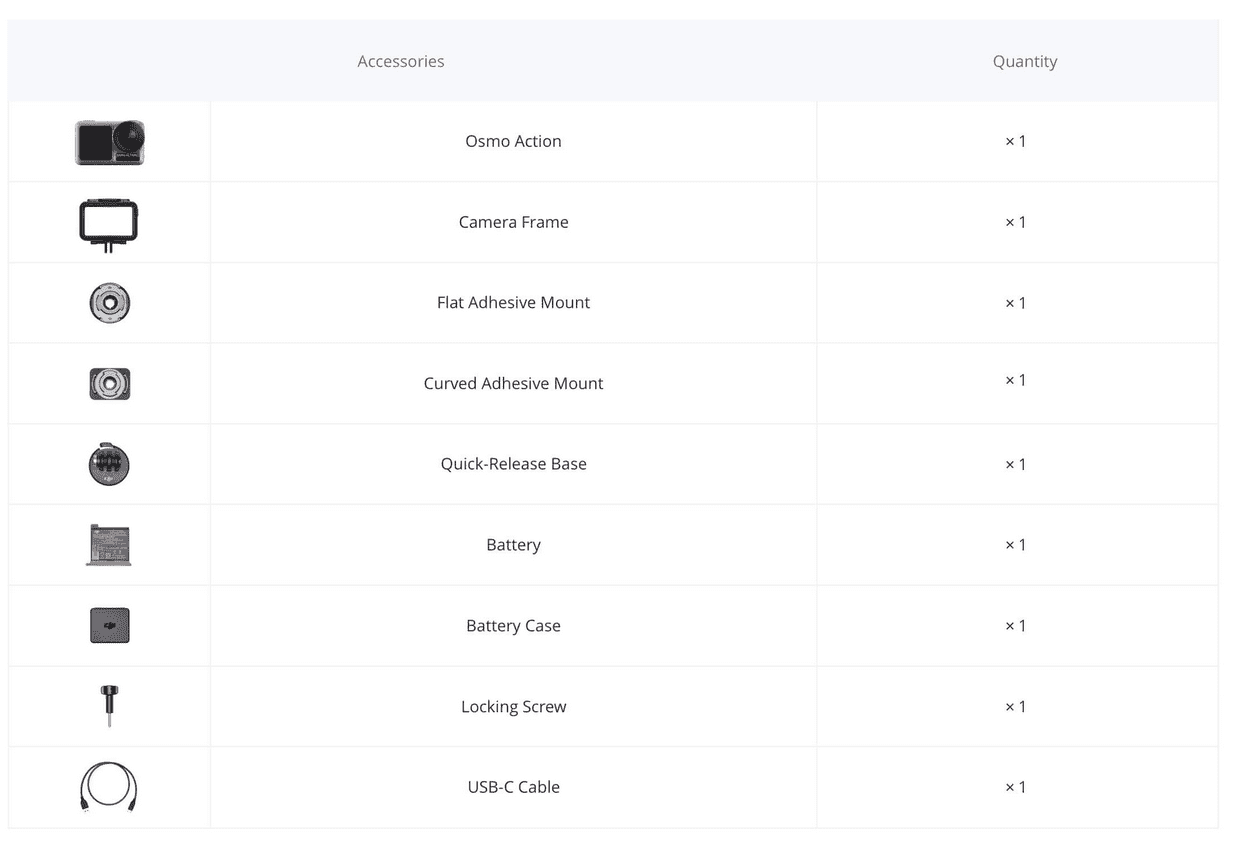Select the Quick-Release Base text
The image size is (1234, 854).
[513, 464]
